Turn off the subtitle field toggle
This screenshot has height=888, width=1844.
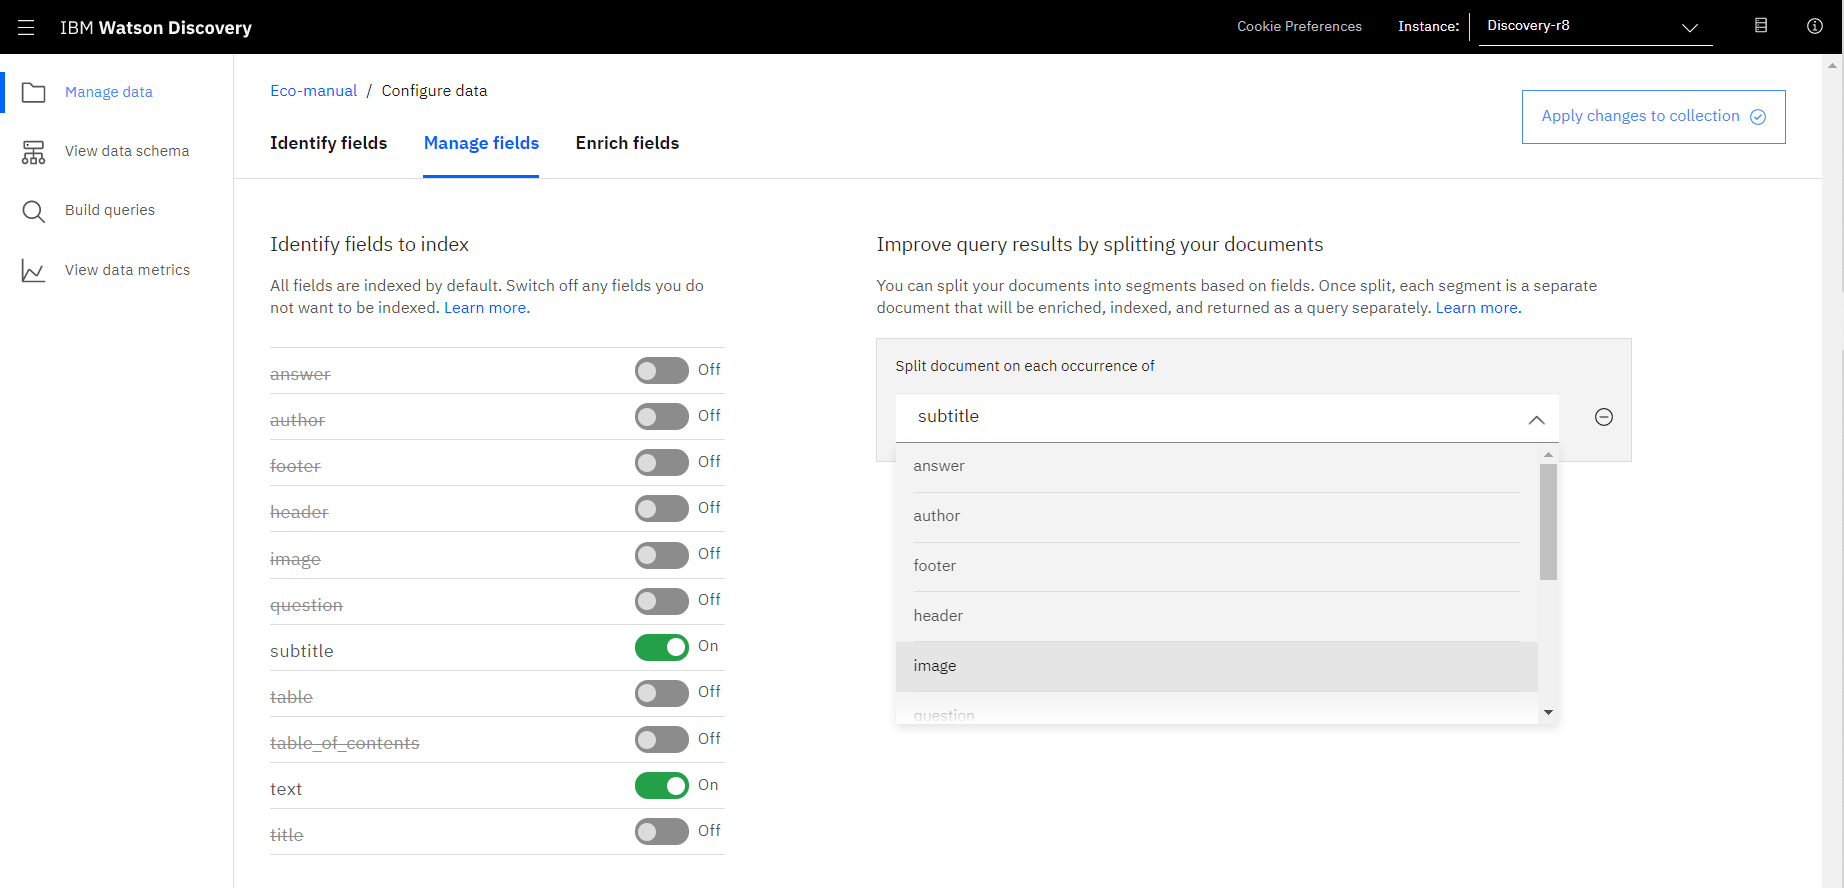click(x=661, y=648)
